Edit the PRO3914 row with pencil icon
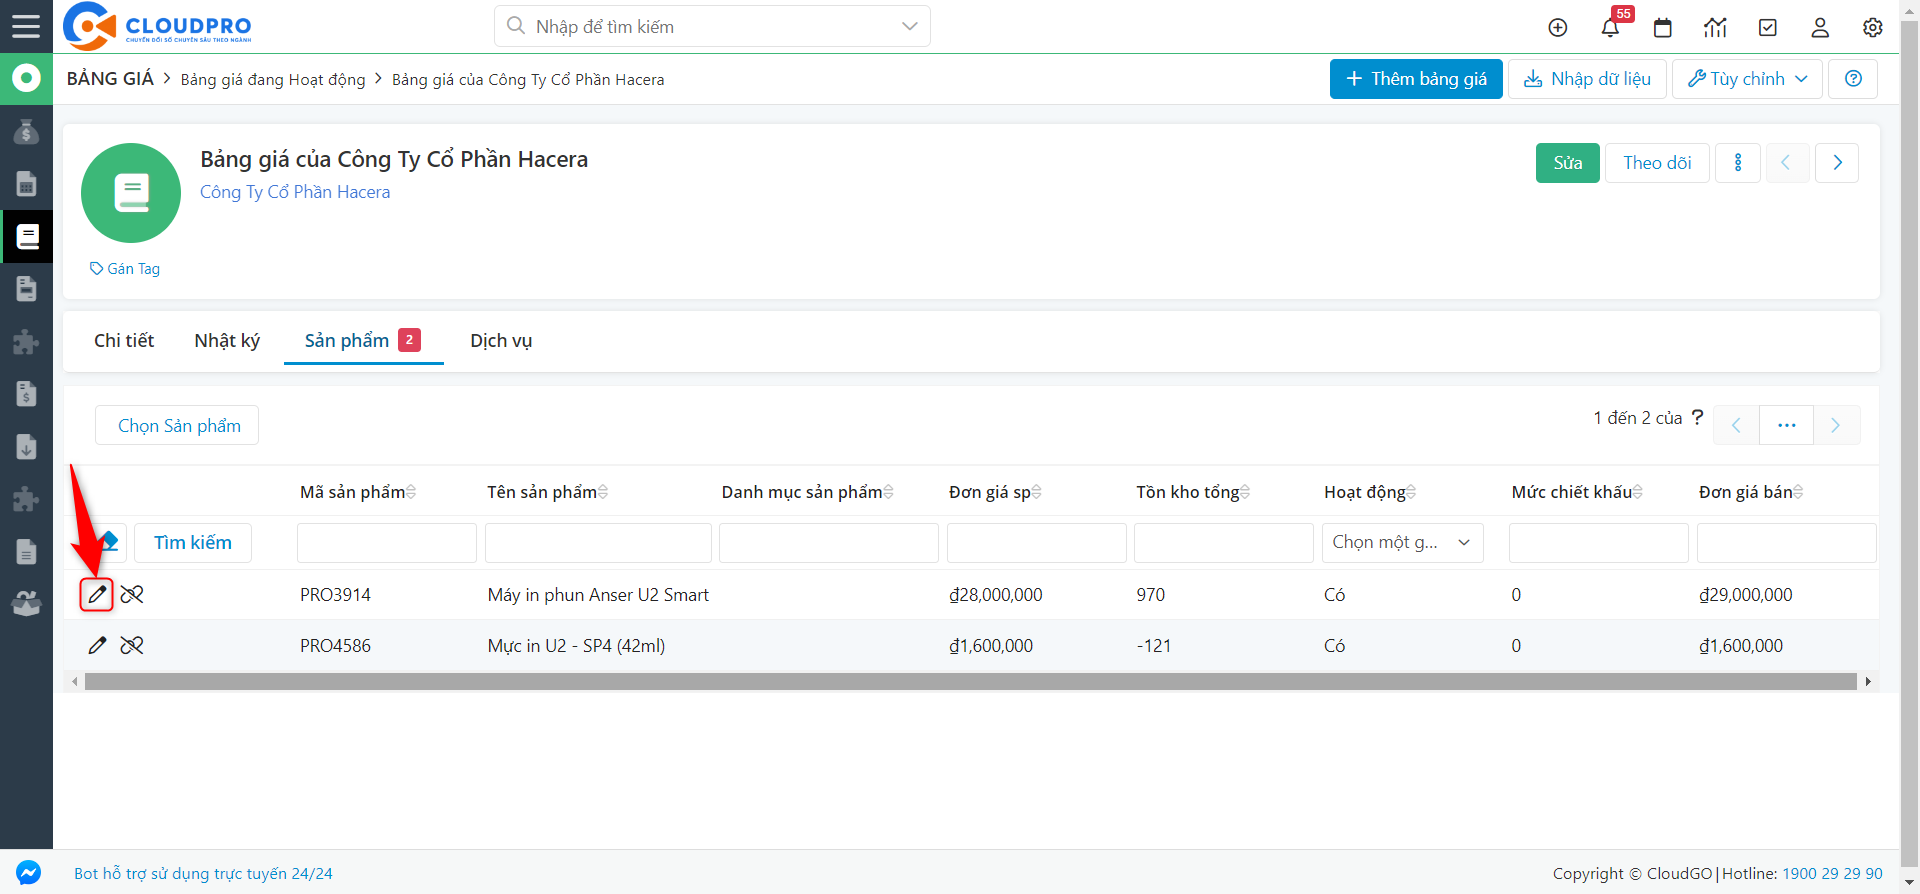The image size is (1920, 894). point(97,595)
